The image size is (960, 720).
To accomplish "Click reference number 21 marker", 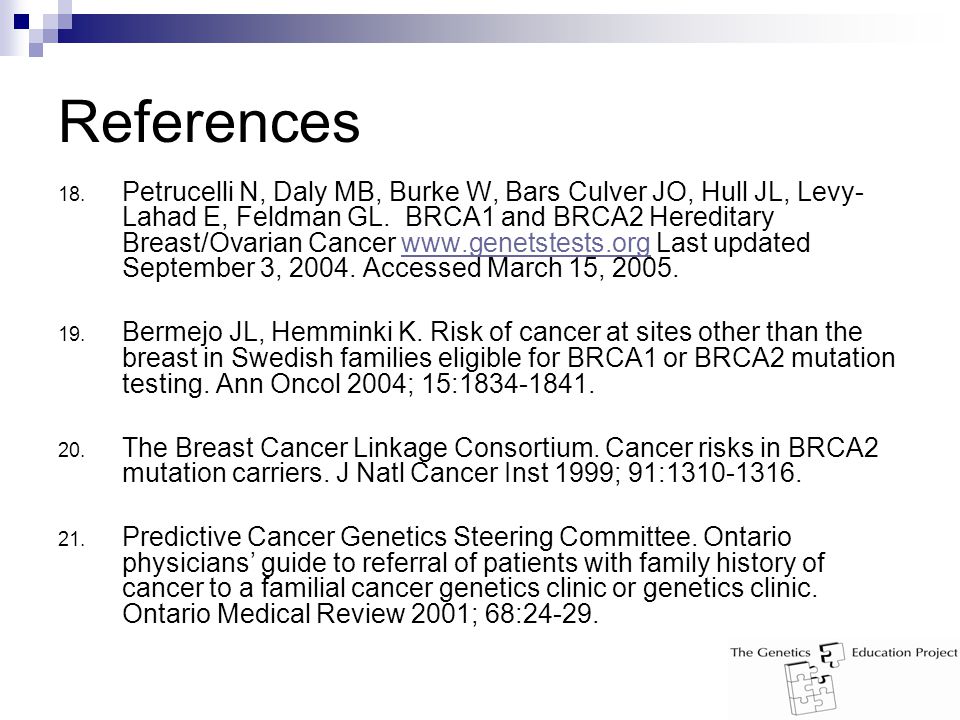I will click(x=72, y=539).
